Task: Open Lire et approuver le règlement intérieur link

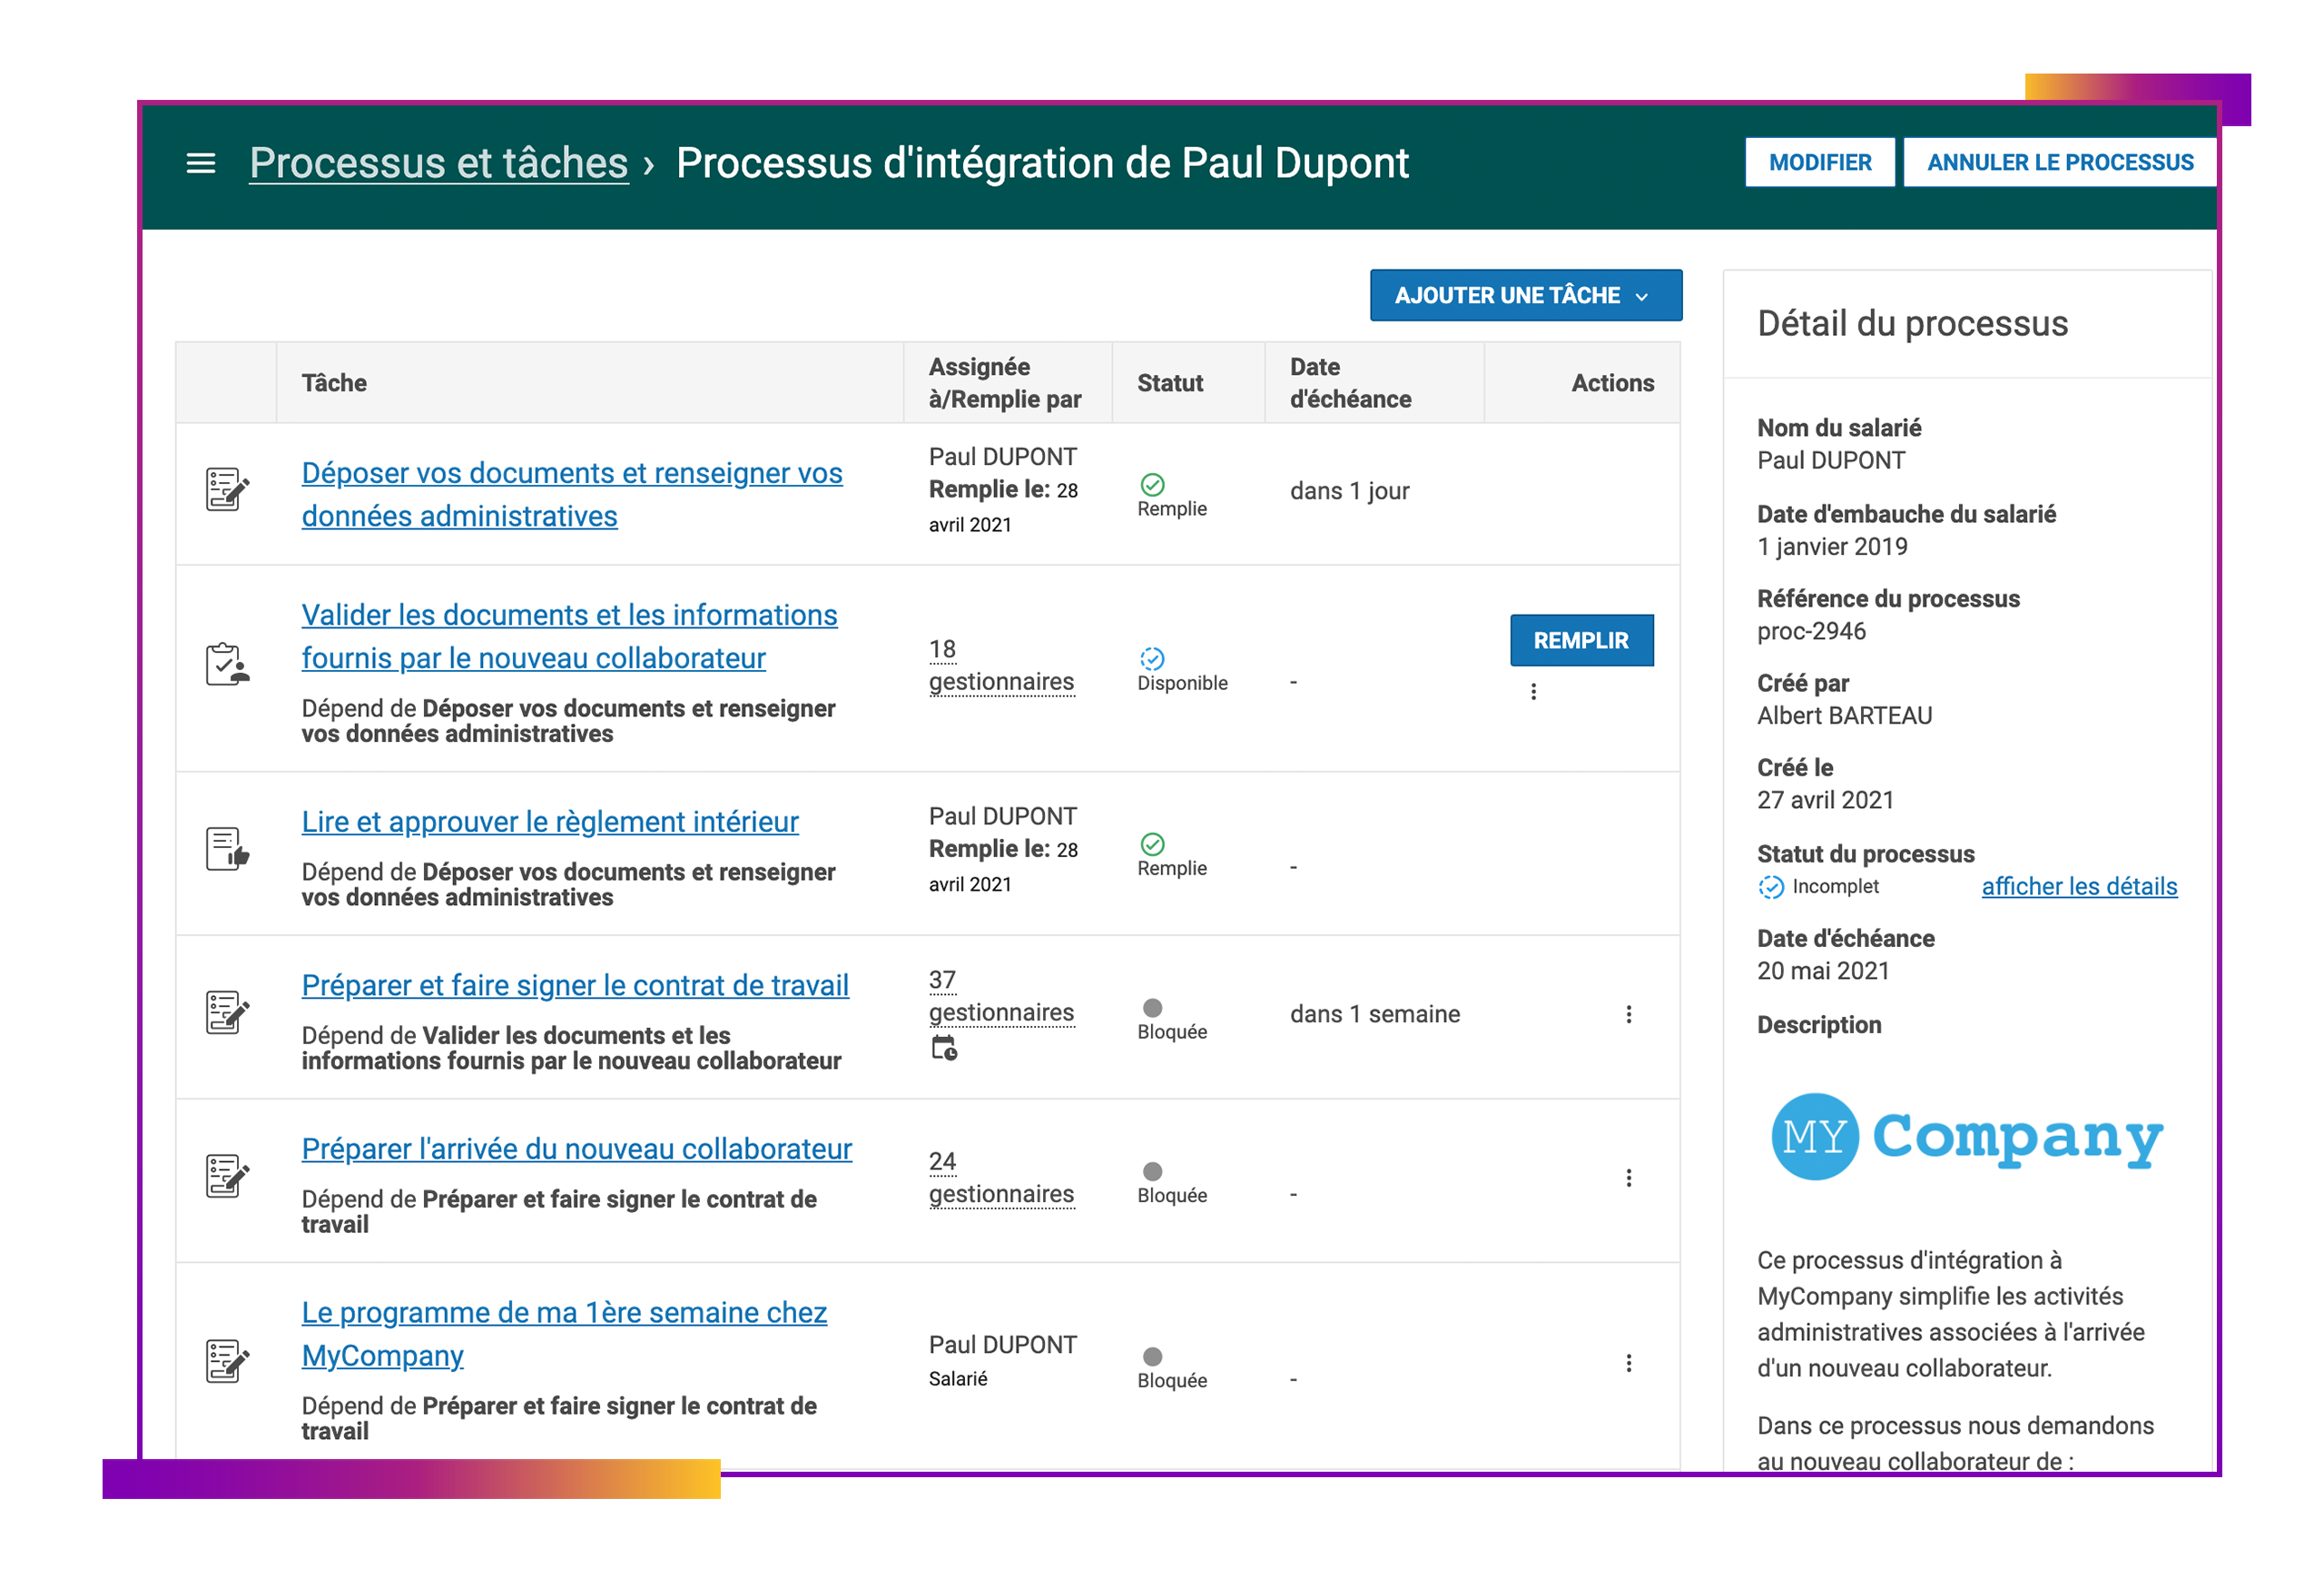Action: coord(550,822)
